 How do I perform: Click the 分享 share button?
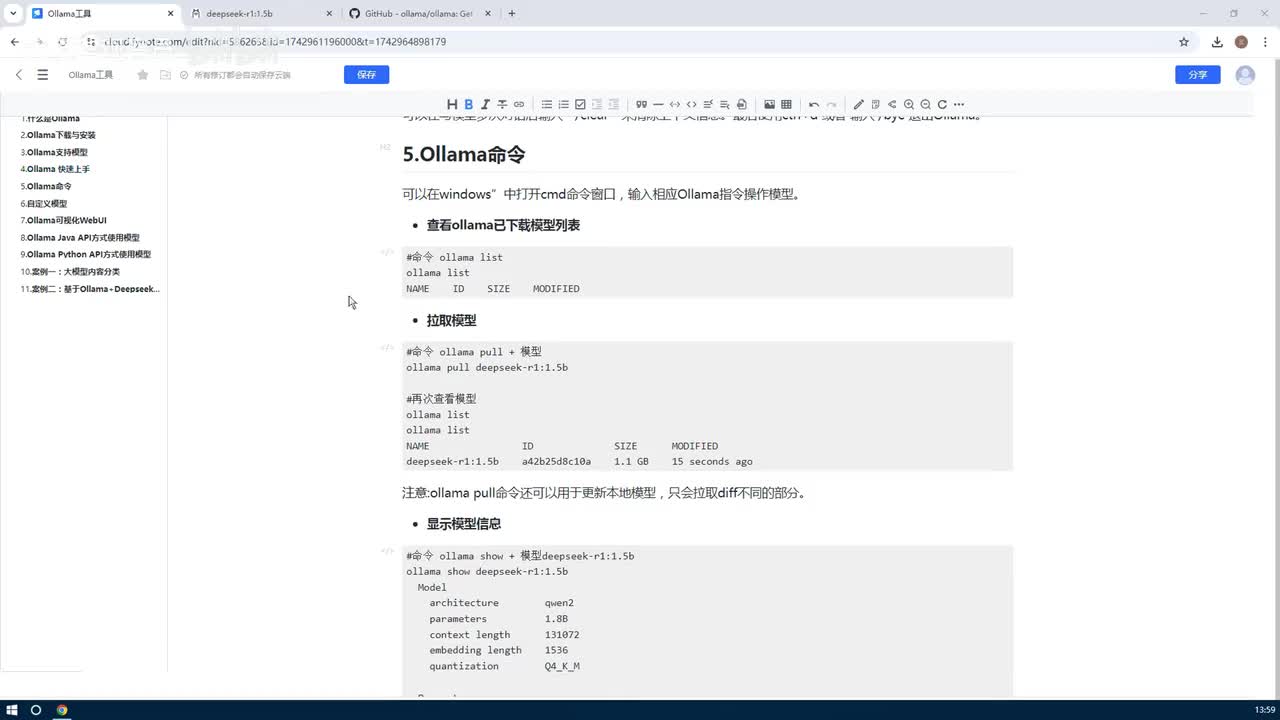click(x=1197, y=75)
